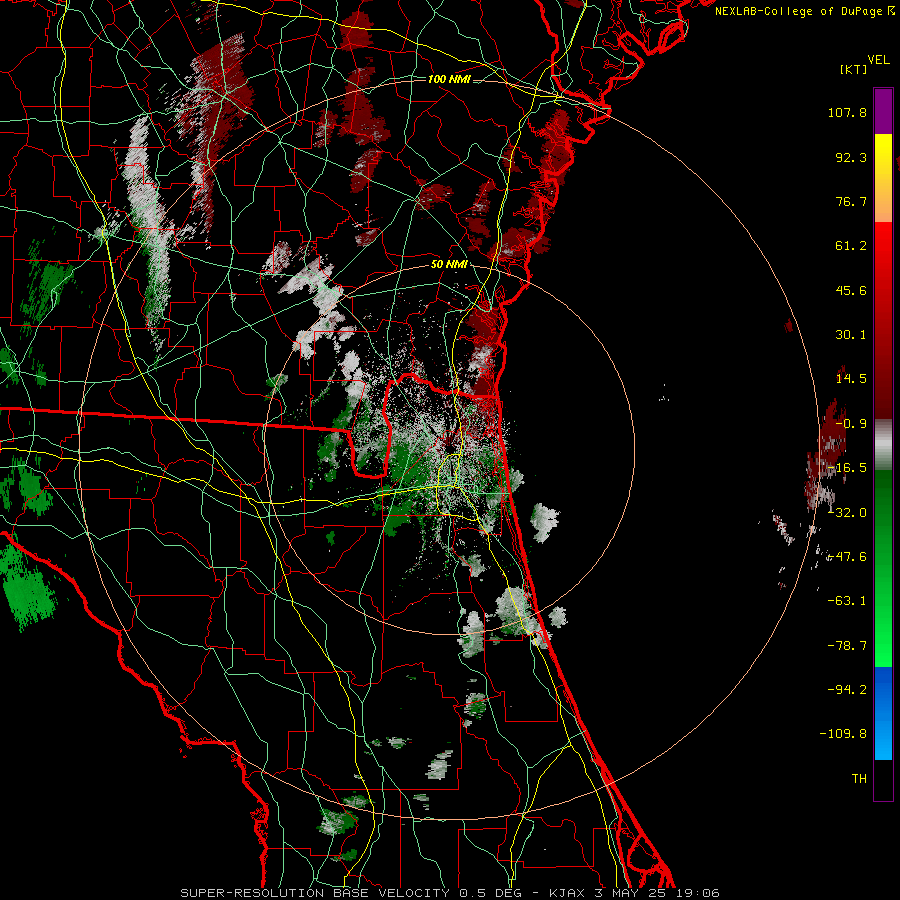Click the -0.9 value on velocity scale
Viewport: 900px width, 900px height.
pyautogui.click(x=851, y=424)
